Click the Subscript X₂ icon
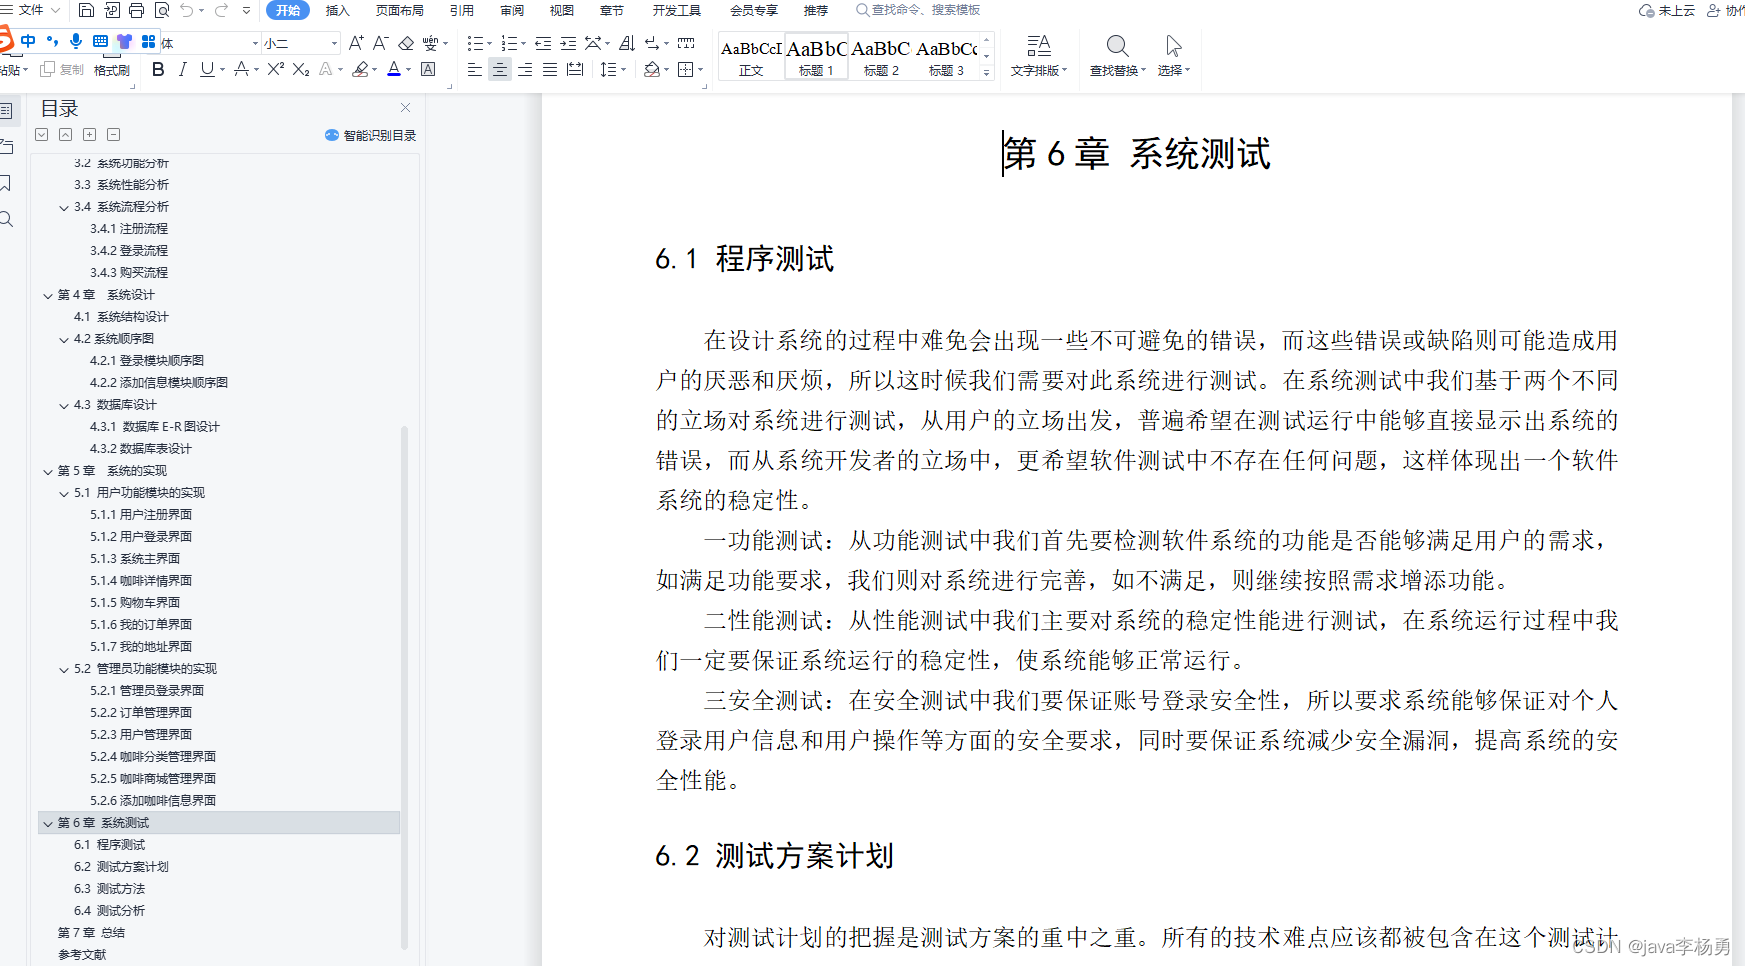 point(300,69)
